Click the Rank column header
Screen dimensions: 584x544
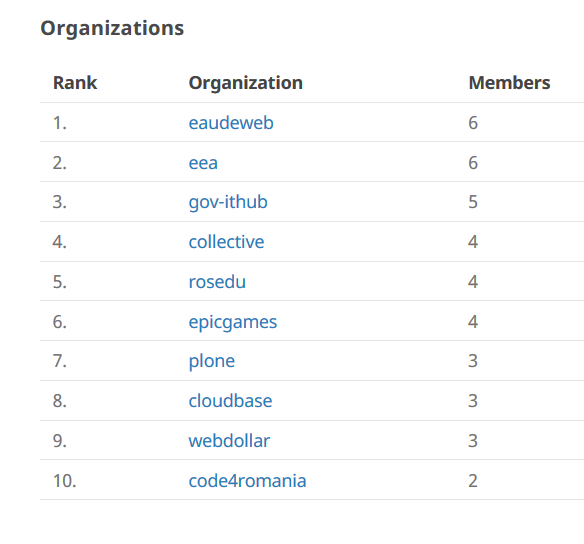(75, 83)
